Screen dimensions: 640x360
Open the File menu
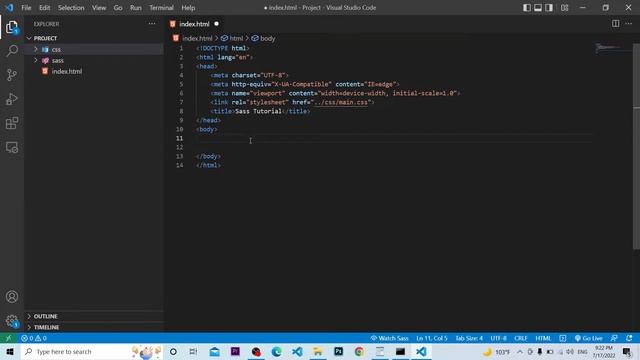click(26, 8)
